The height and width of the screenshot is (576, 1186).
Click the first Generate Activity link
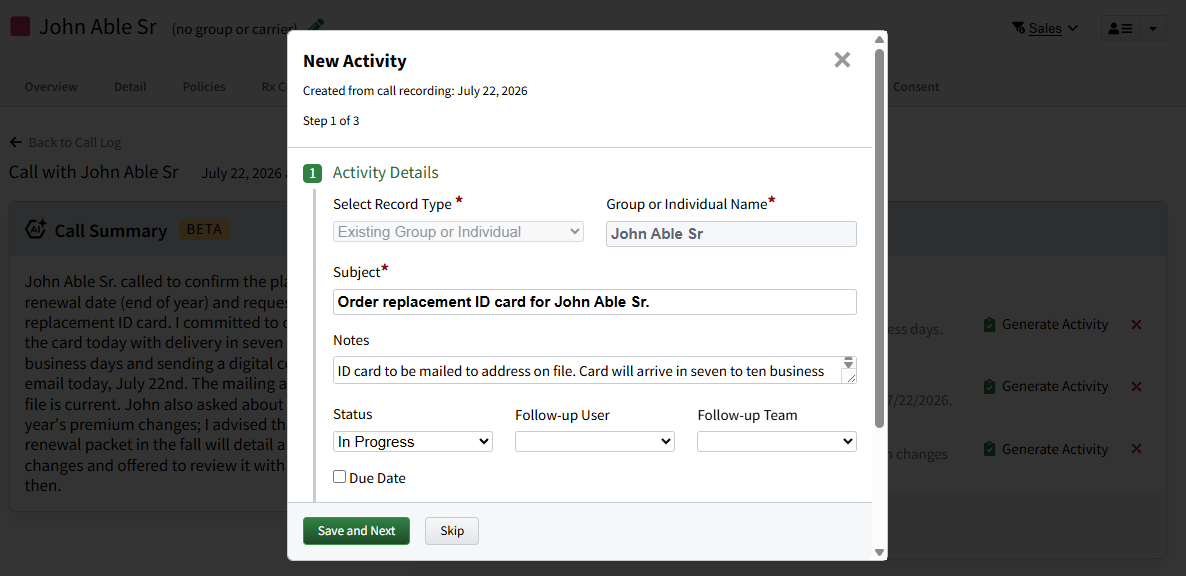click(x=1045, y=324)
